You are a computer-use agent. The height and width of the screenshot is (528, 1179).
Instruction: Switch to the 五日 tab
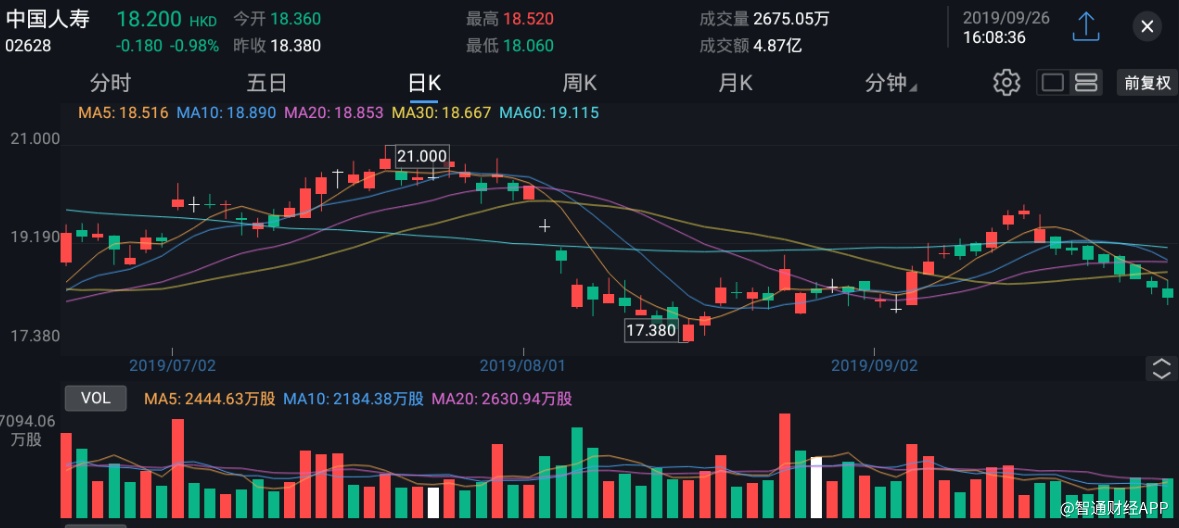[x=267, y=83]
